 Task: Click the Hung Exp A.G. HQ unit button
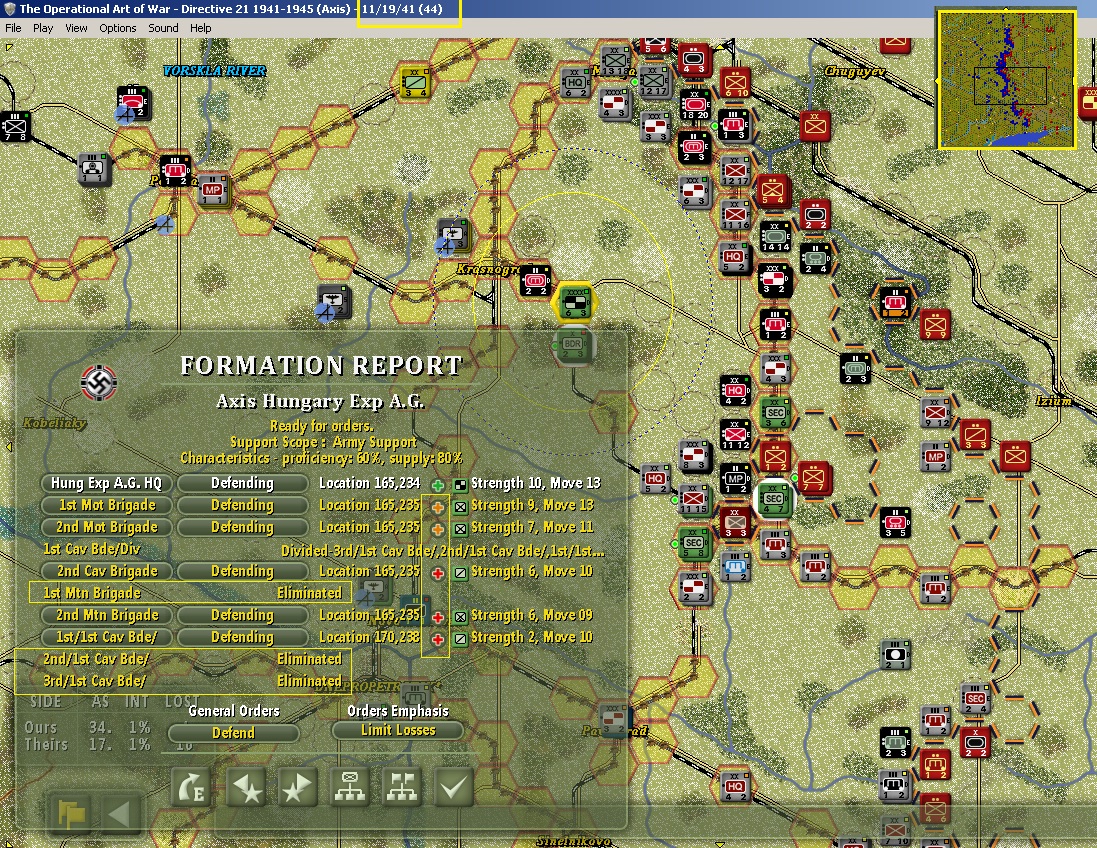(x=106, y=483)
